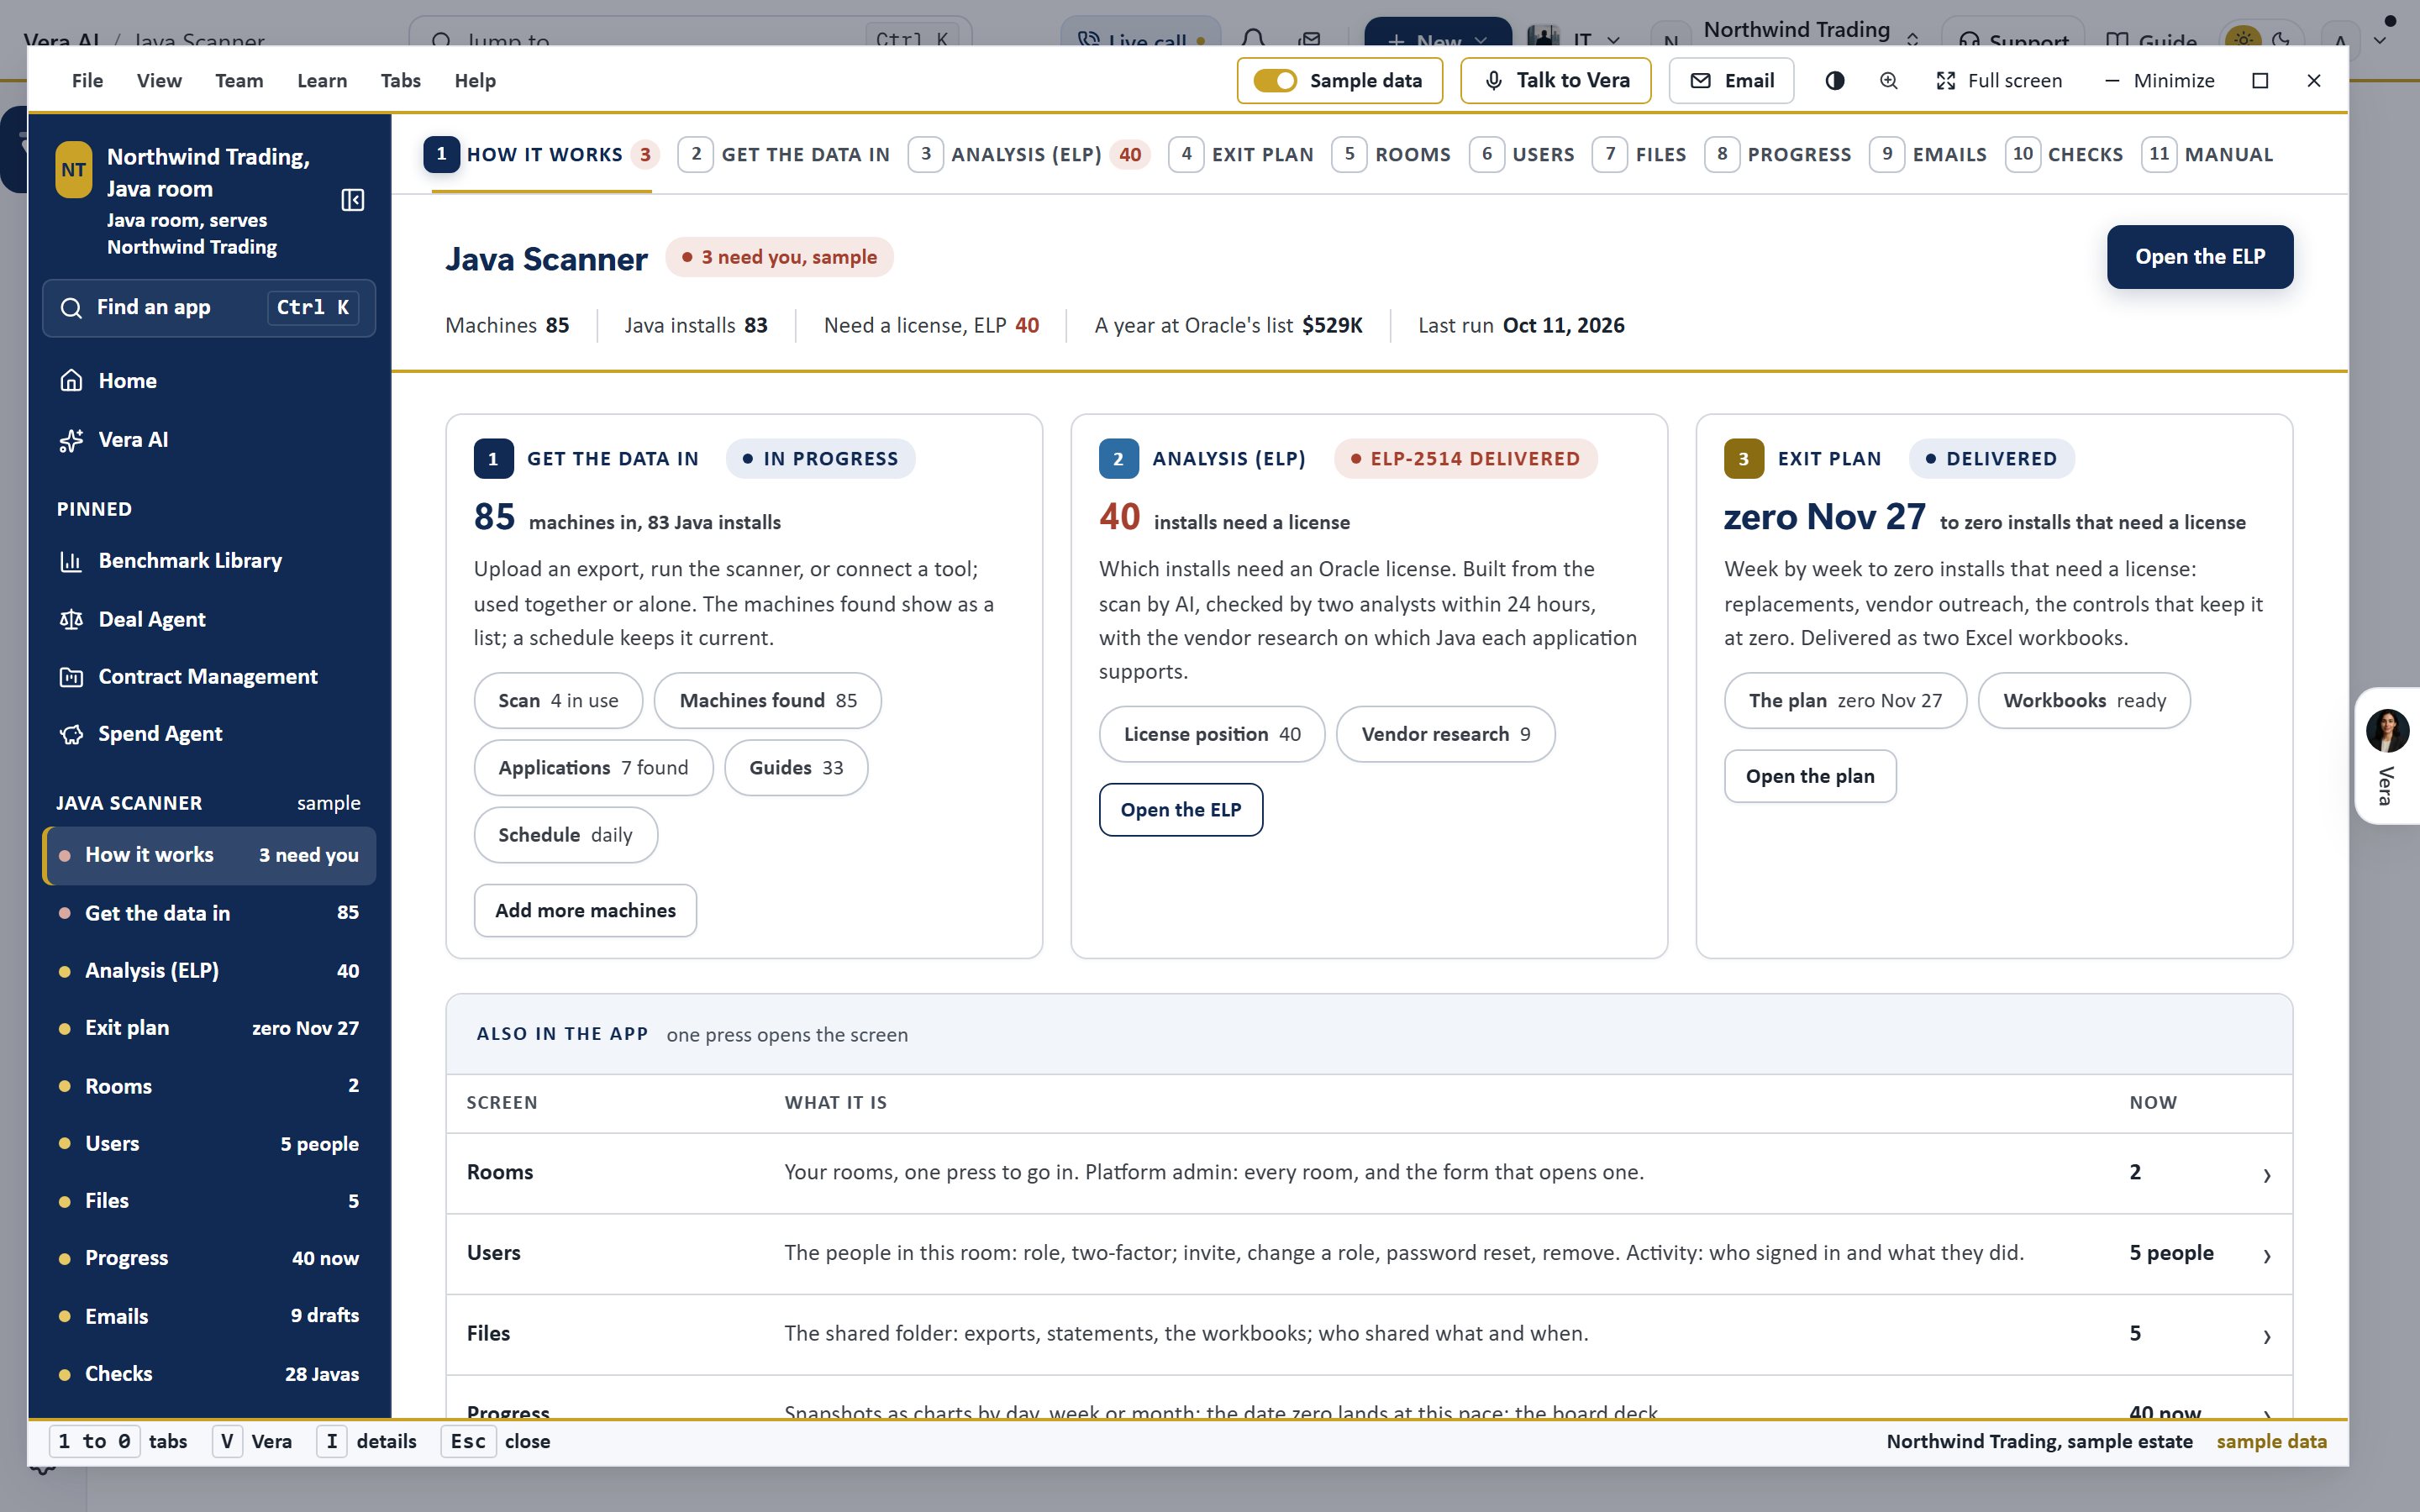
Task: Toggle the Sample data switch
Action: [x=1275, y=81]
